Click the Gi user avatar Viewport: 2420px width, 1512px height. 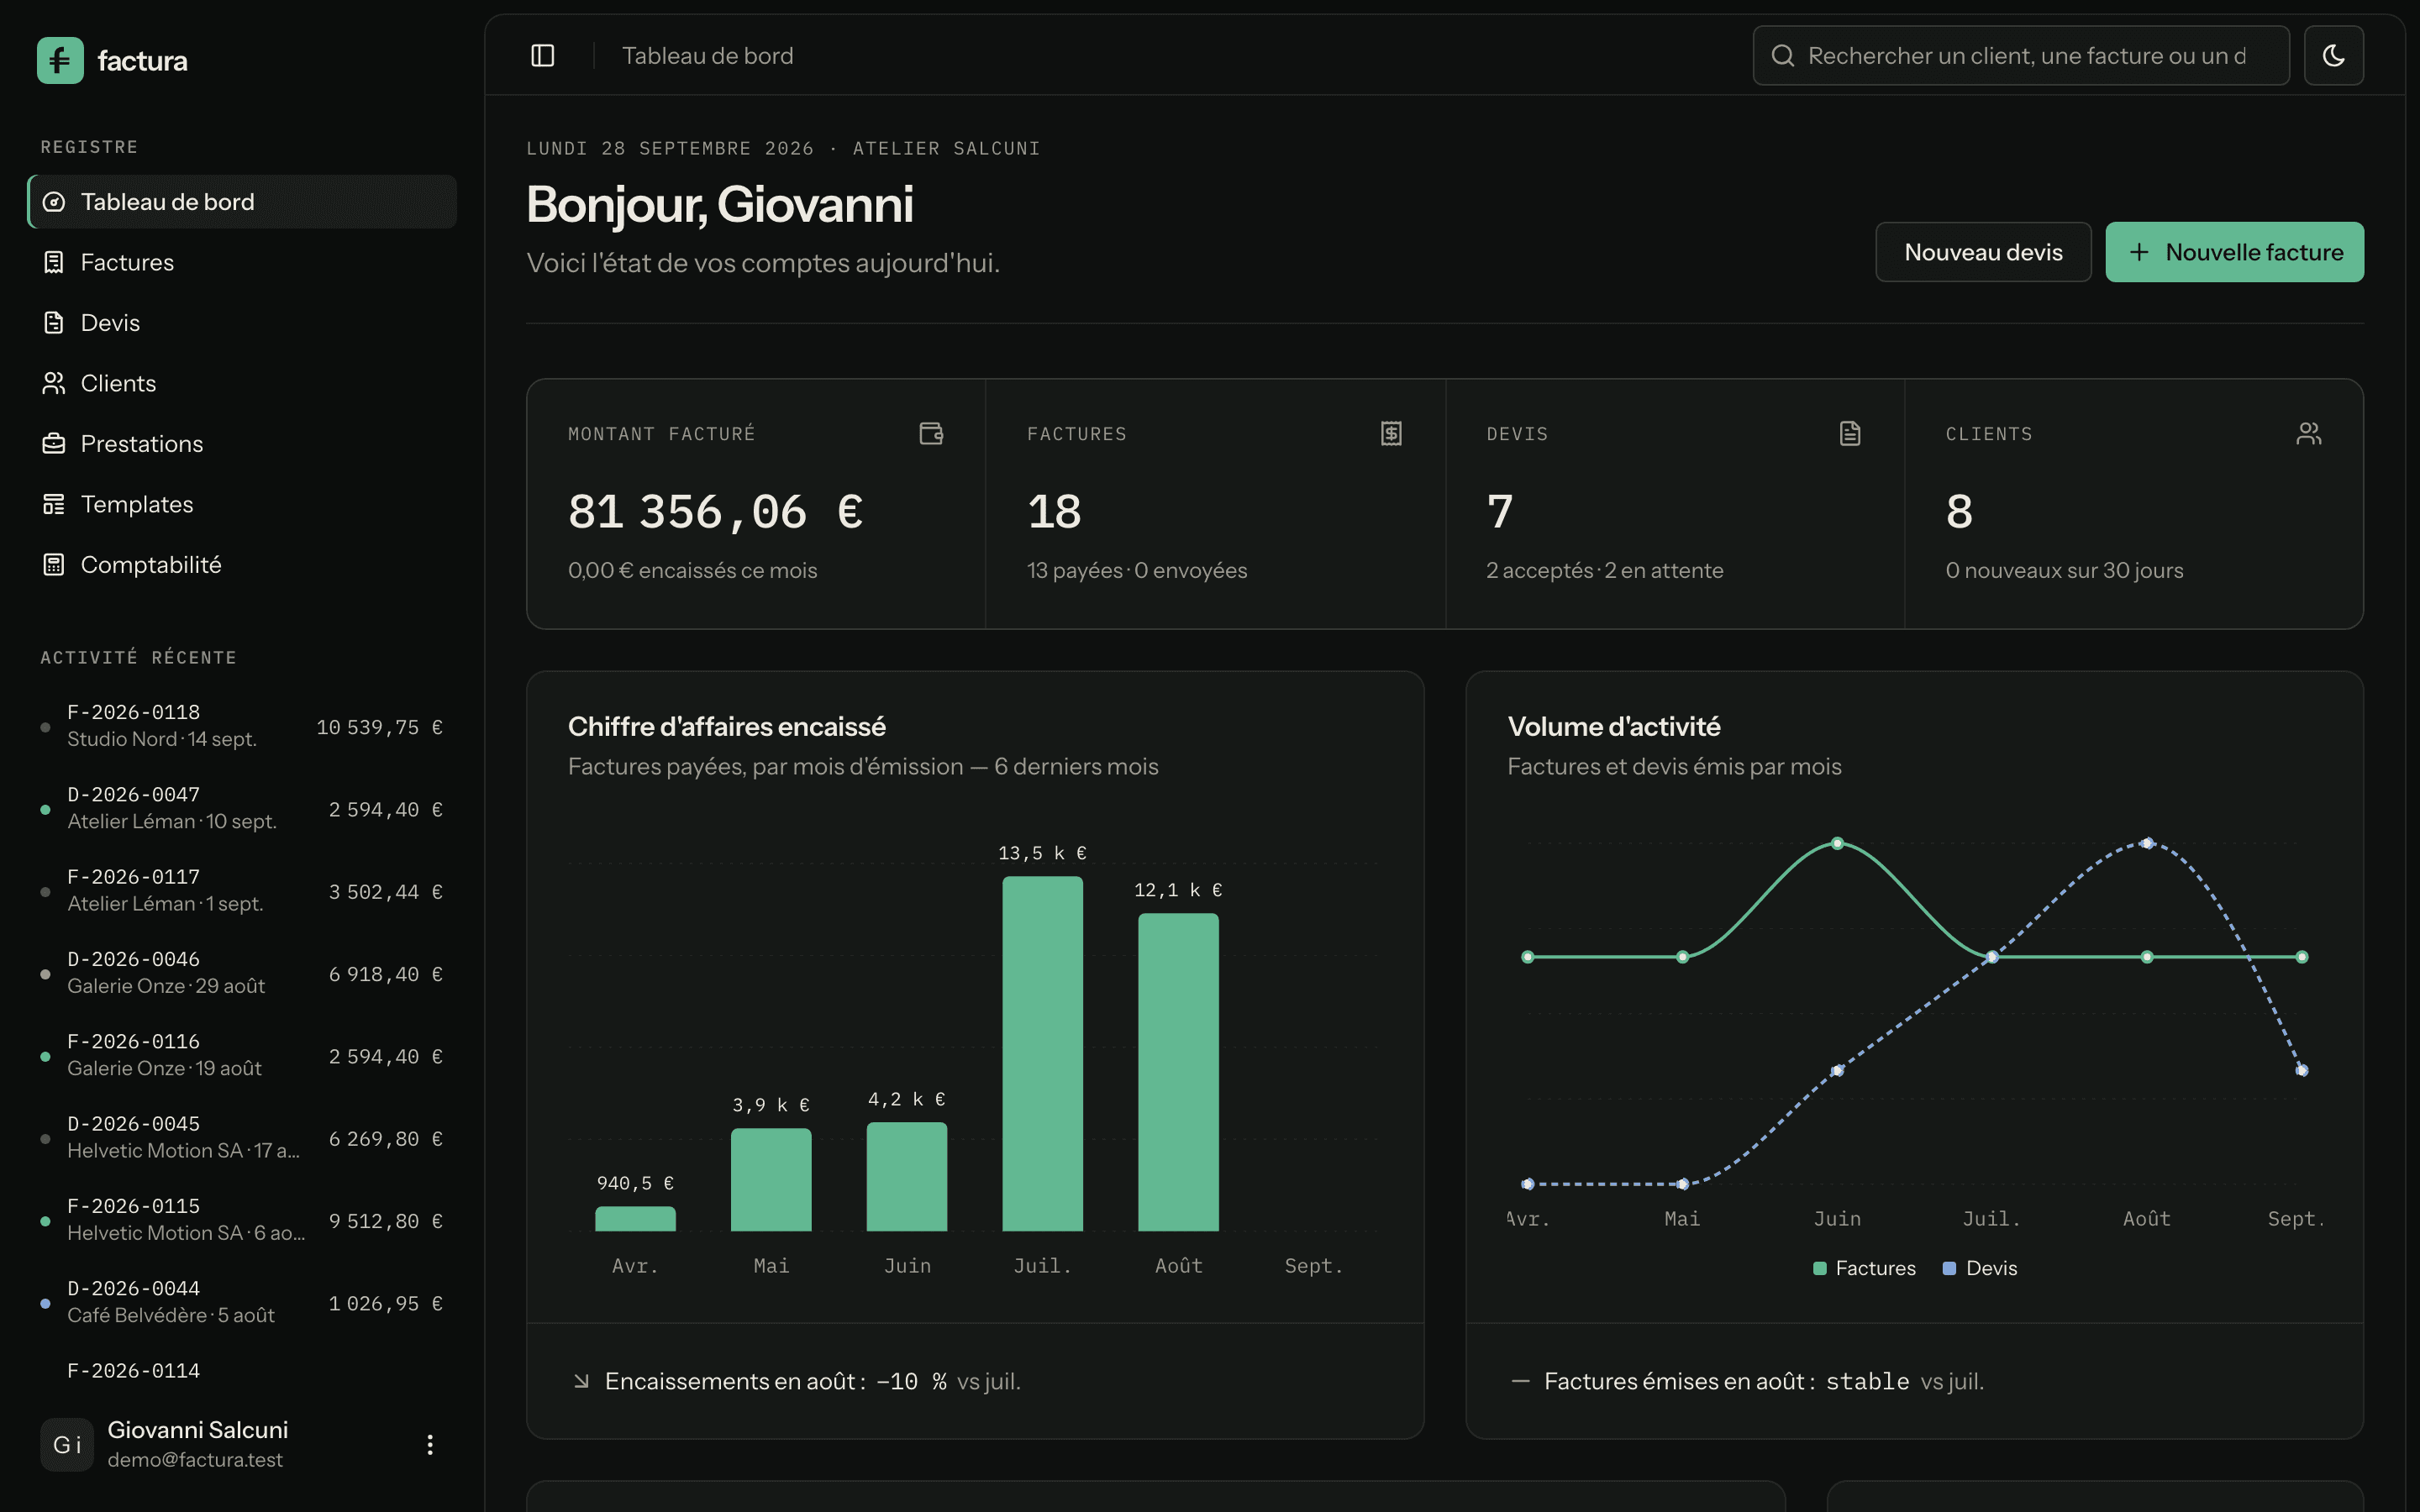67,1444
